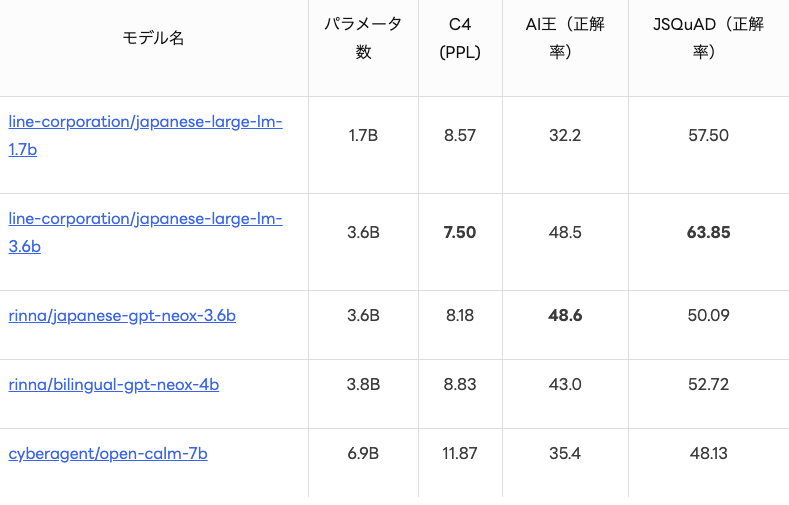
Task: Click the モデル名 column header
Action: (153, 38)
